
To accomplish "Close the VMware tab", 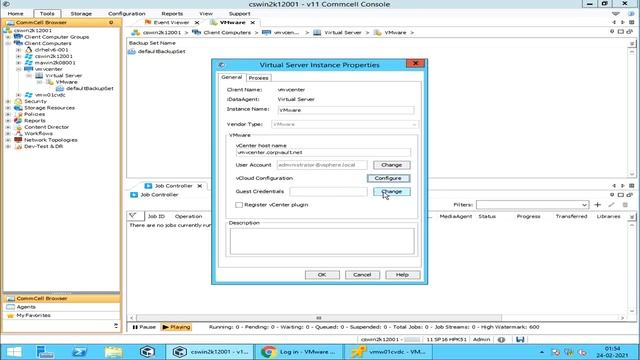I will click(x=253, y=22).
